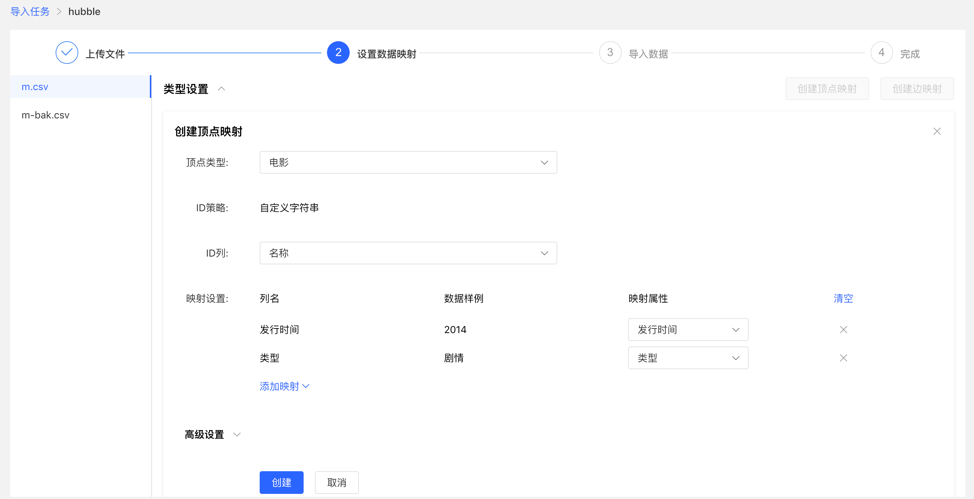Expand the 高级设置 section
This screenshot has height=499, width=974.
click(x=236, y=435)
